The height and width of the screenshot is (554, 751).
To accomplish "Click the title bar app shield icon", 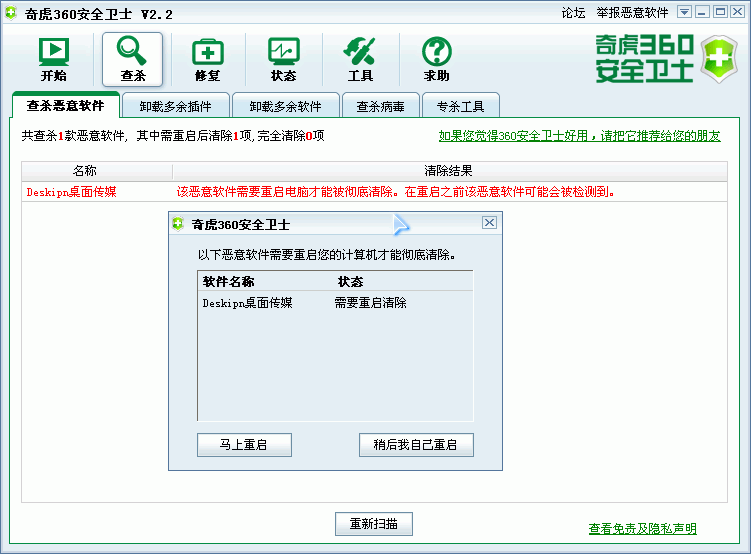I will [11, 12].
